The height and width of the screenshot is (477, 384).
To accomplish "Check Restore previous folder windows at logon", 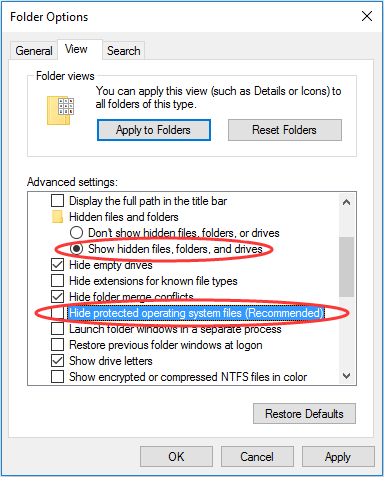I will (57, 345).
